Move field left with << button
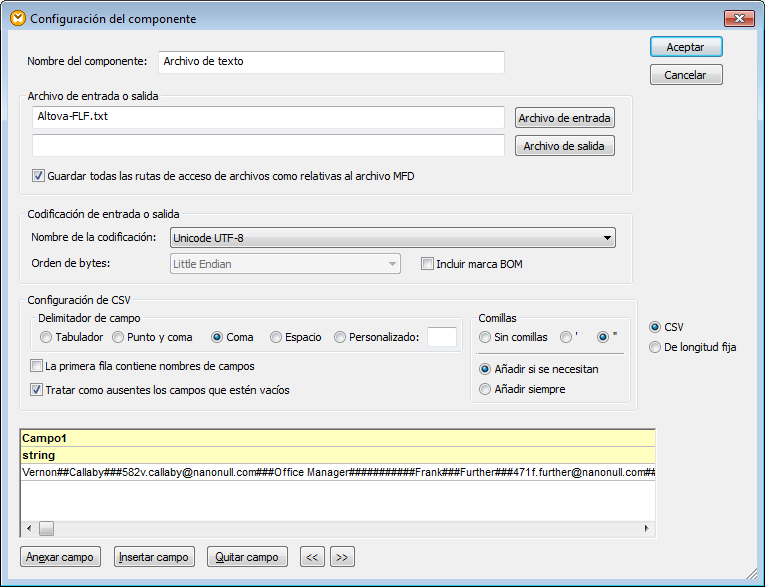 pos(313,557)
